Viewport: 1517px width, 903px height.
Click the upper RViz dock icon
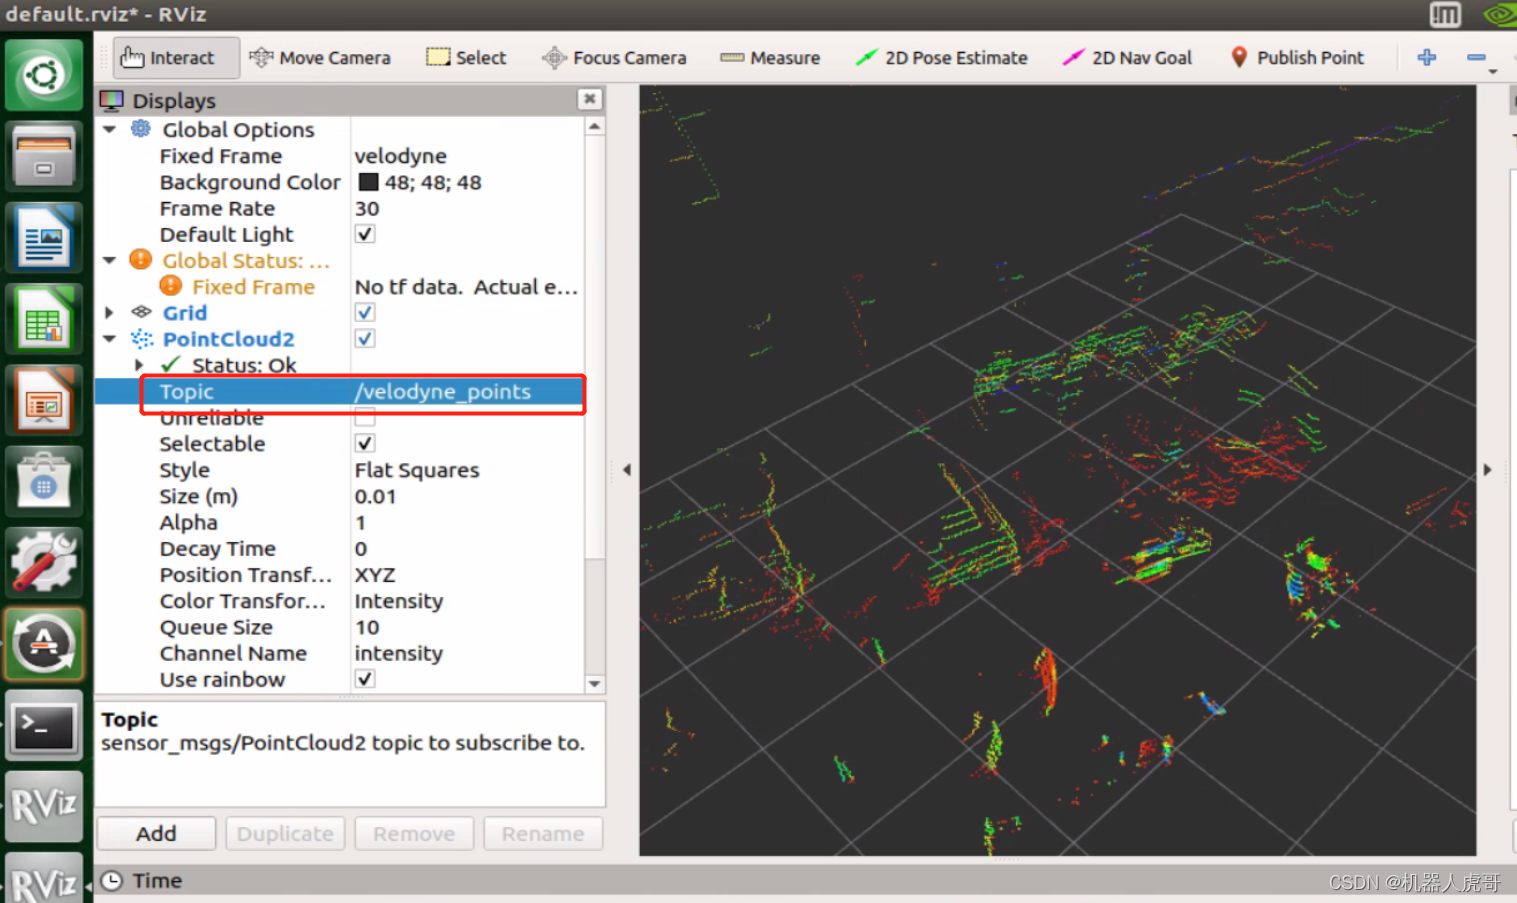coord(43,806)
